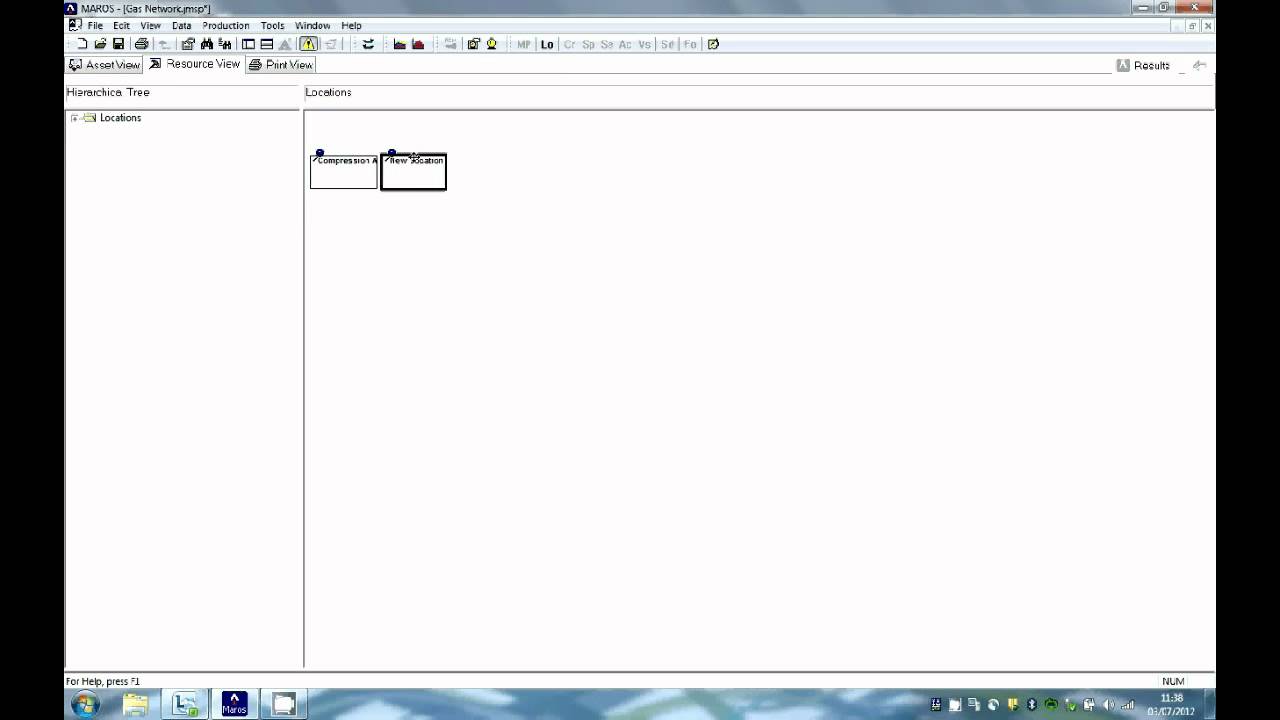Click the MP toolbar button
The width and height of the screenshot is (1280, 720).
(x=524, y=44)
